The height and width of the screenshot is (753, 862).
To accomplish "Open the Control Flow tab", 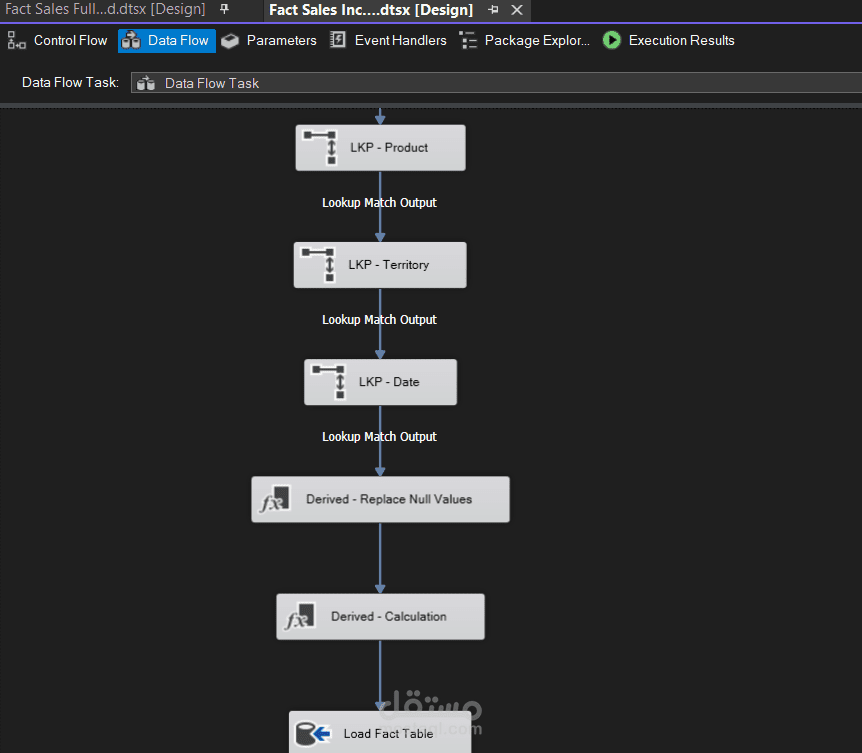I will (x=57, y=41).
